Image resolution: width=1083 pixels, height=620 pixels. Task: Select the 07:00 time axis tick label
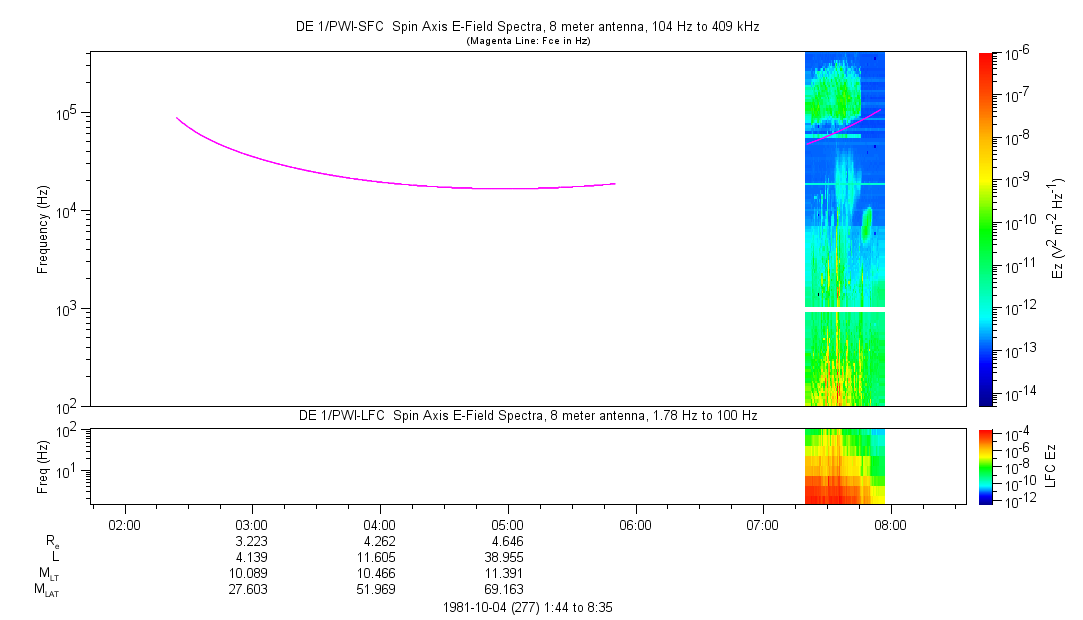[763, 523]
